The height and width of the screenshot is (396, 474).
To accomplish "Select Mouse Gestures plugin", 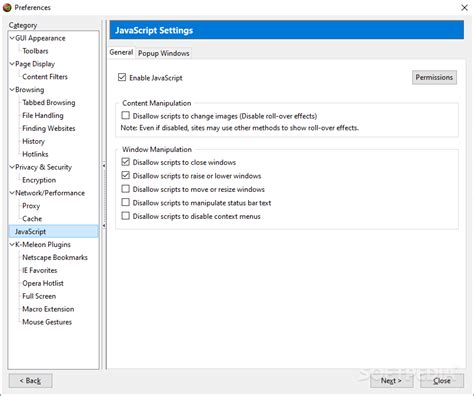I will click(x=47, y=322).
